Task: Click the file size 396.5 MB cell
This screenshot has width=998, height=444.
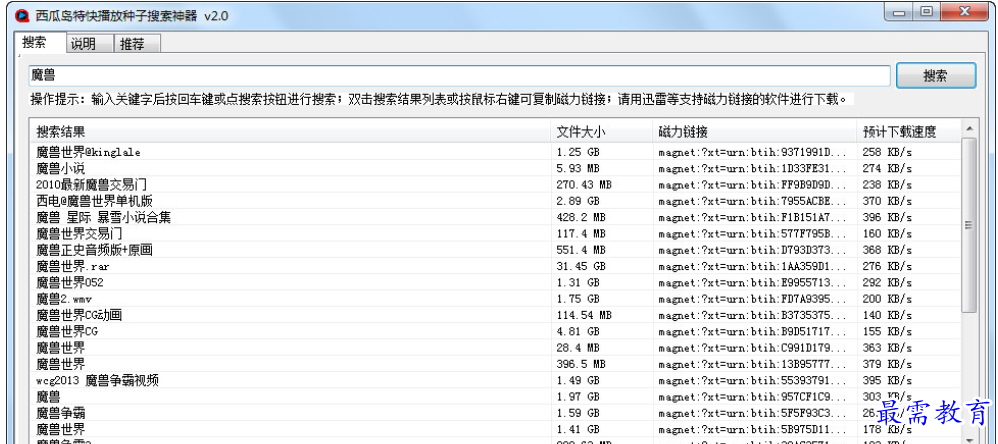Action: tap(581, 364)
